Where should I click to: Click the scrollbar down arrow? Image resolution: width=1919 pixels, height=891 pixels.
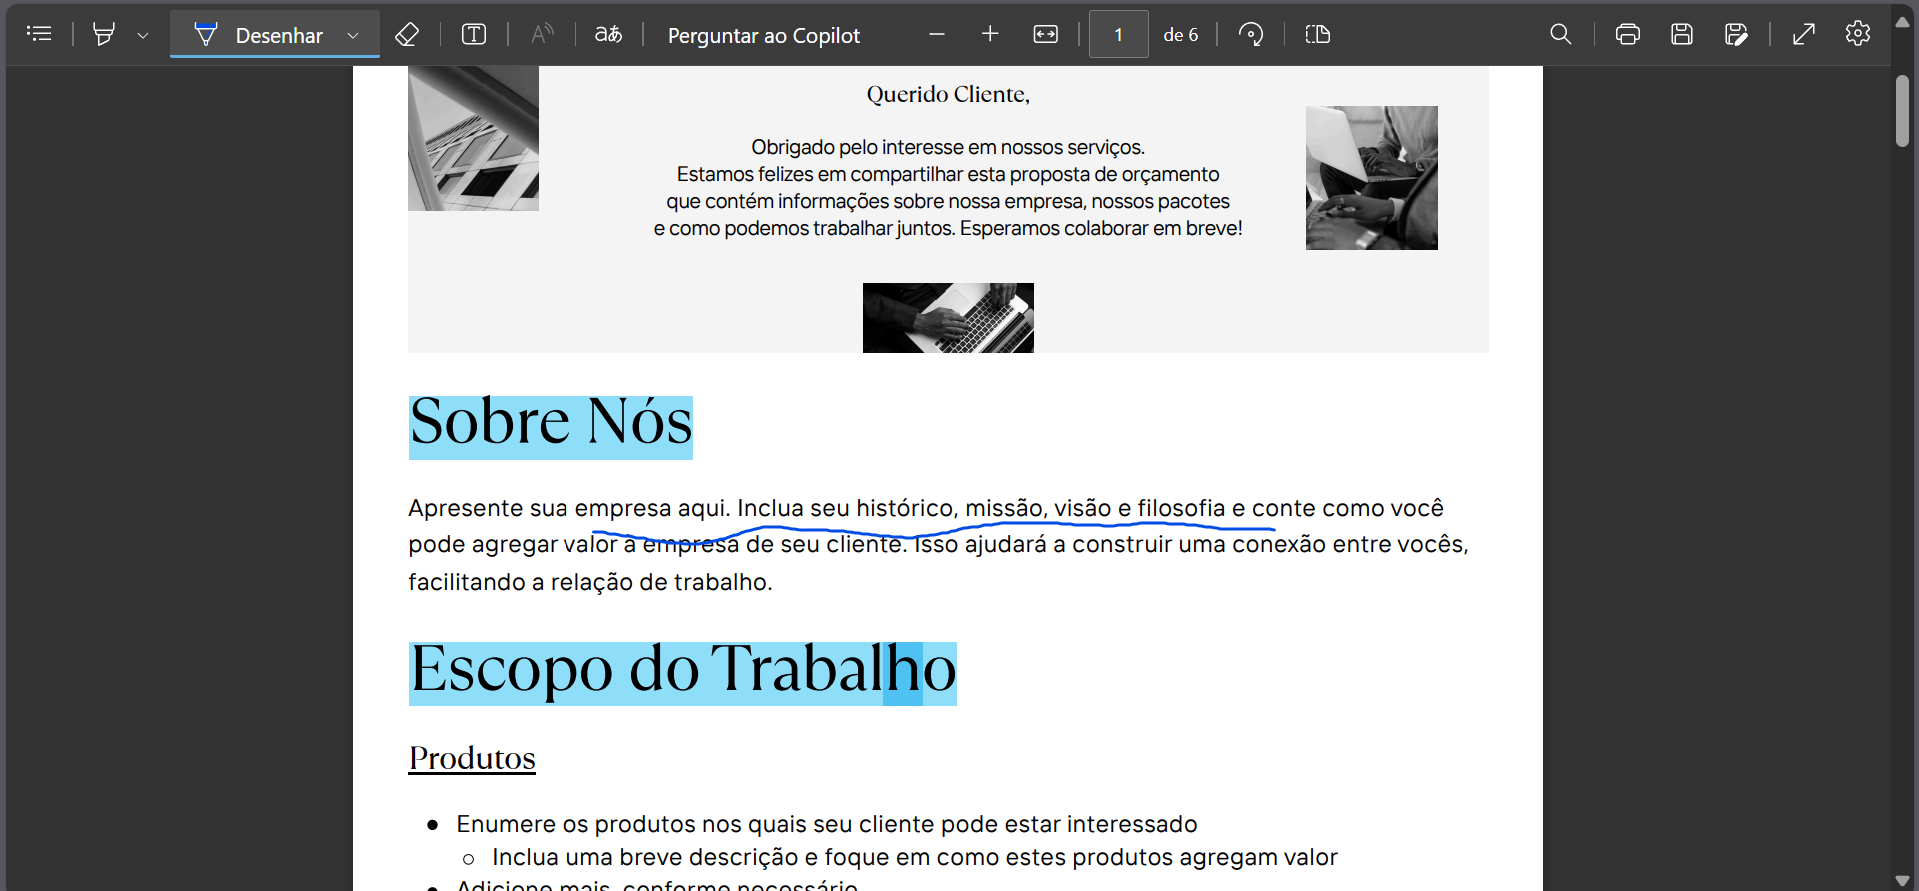pos(1902,881)
